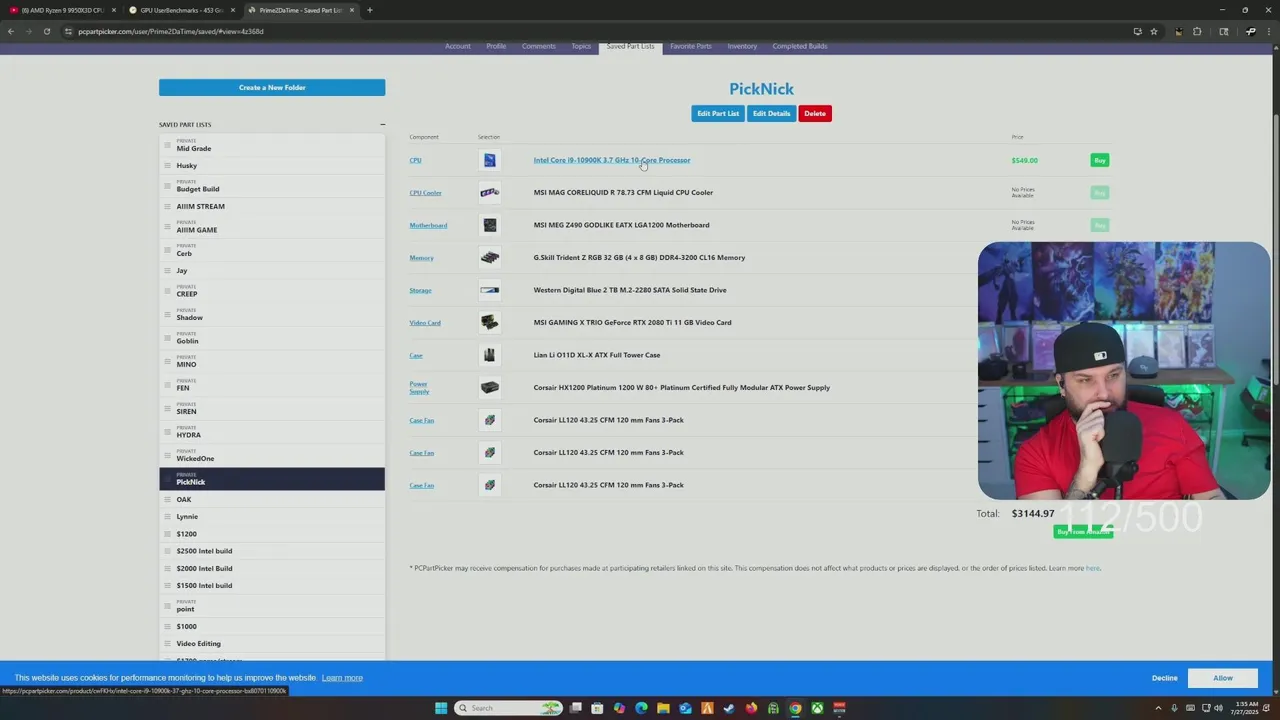Viewport: 1280px width, 720px height.
Task: Click the drag handle beside Husky list
Action: click(167, 165)
